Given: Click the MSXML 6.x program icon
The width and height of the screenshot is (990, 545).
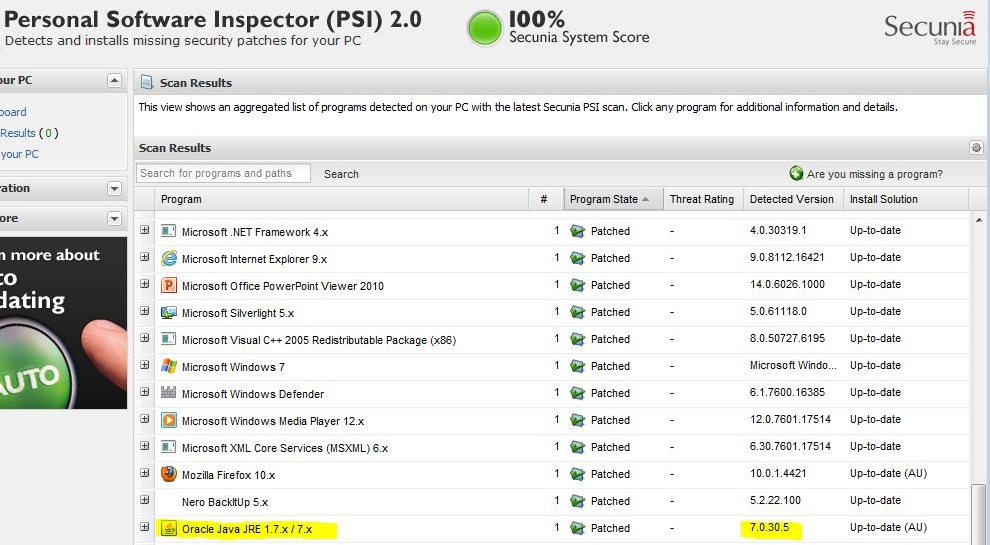Looking at the screenshot, I should [x=169, y=447].
